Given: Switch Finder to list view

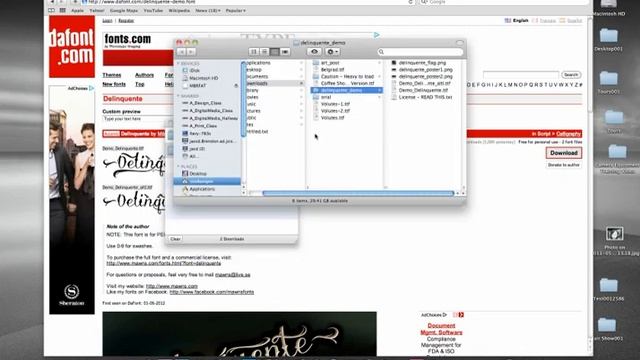Looking at the screenshot, I should click(264, 52).
